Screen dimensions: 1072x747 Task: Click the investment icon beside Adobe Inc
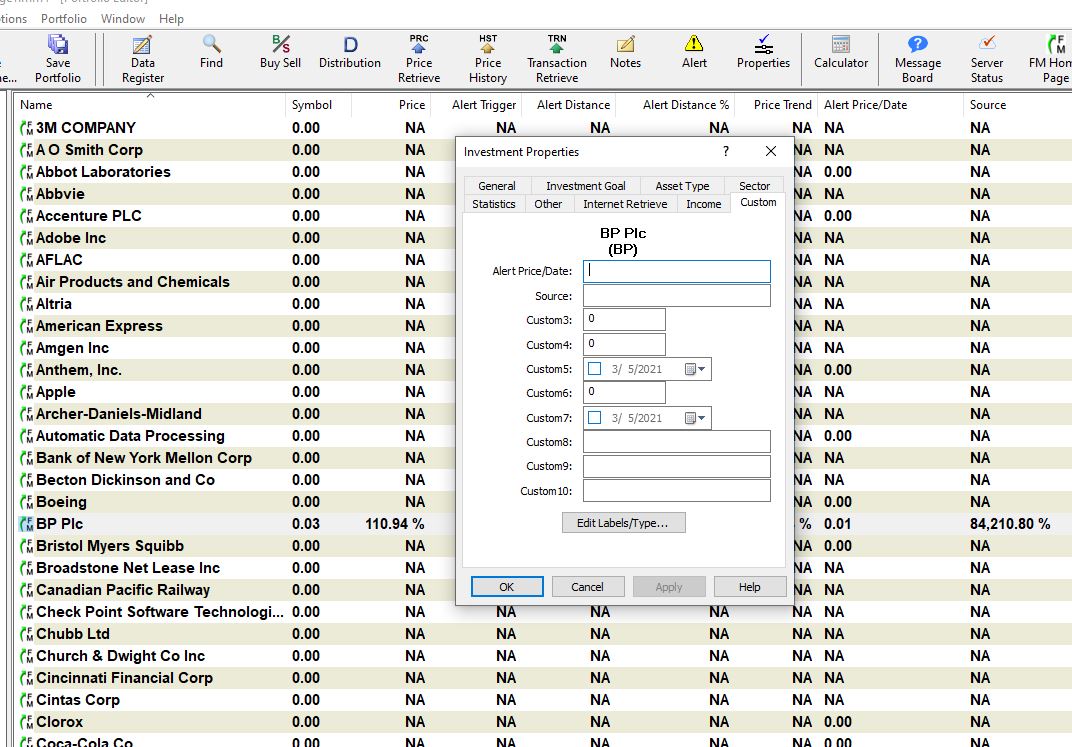coord(27,238)
